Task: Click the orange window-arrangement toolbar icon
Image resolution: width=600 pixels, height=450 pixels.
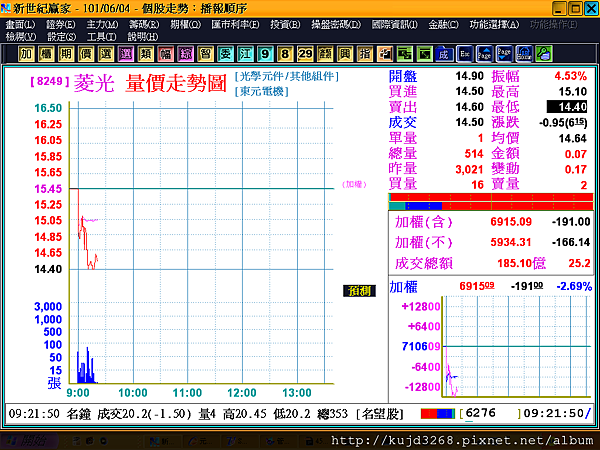Action: pos(385,54)
